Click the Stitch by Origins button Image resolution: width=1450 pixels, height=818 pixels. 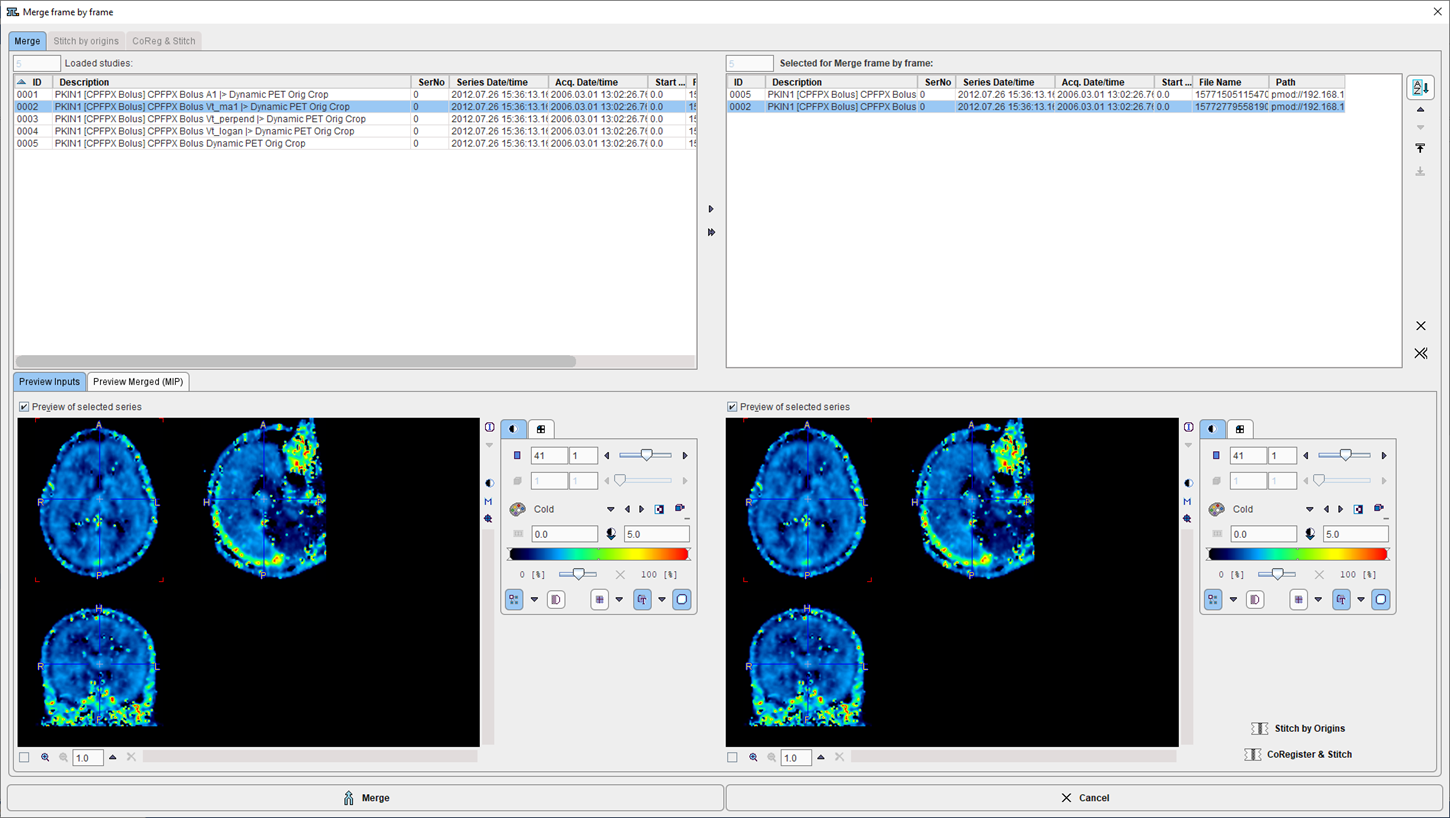[x=1298, y=729]
